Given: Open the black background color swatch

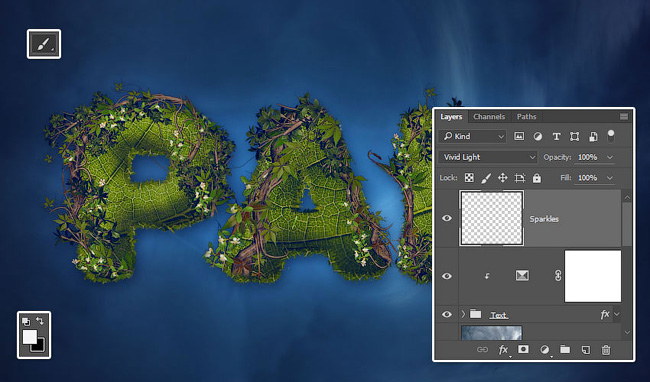Looking at the screenshot, I should tap(39, 346).
